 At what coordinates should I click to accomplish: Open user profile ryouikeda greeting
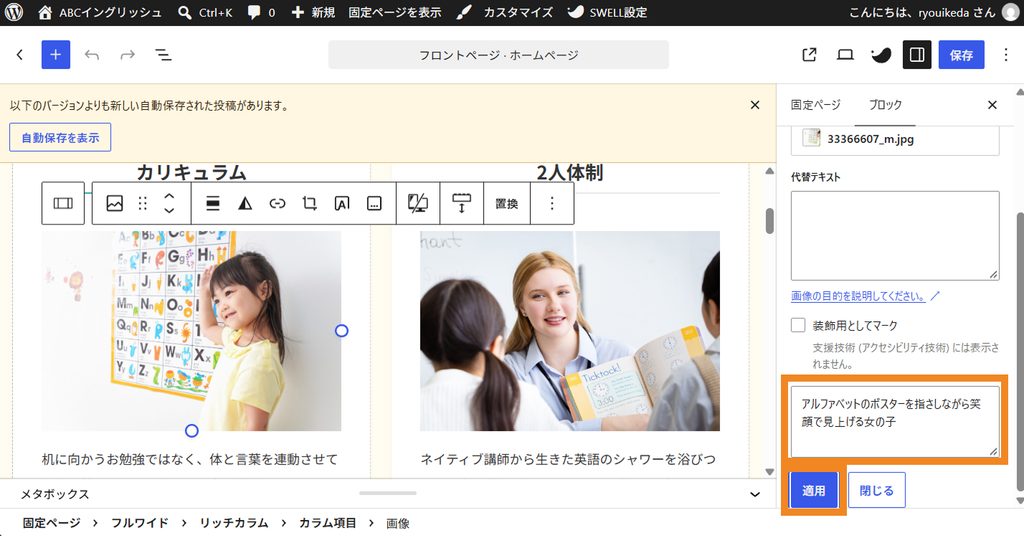[933, 12]
